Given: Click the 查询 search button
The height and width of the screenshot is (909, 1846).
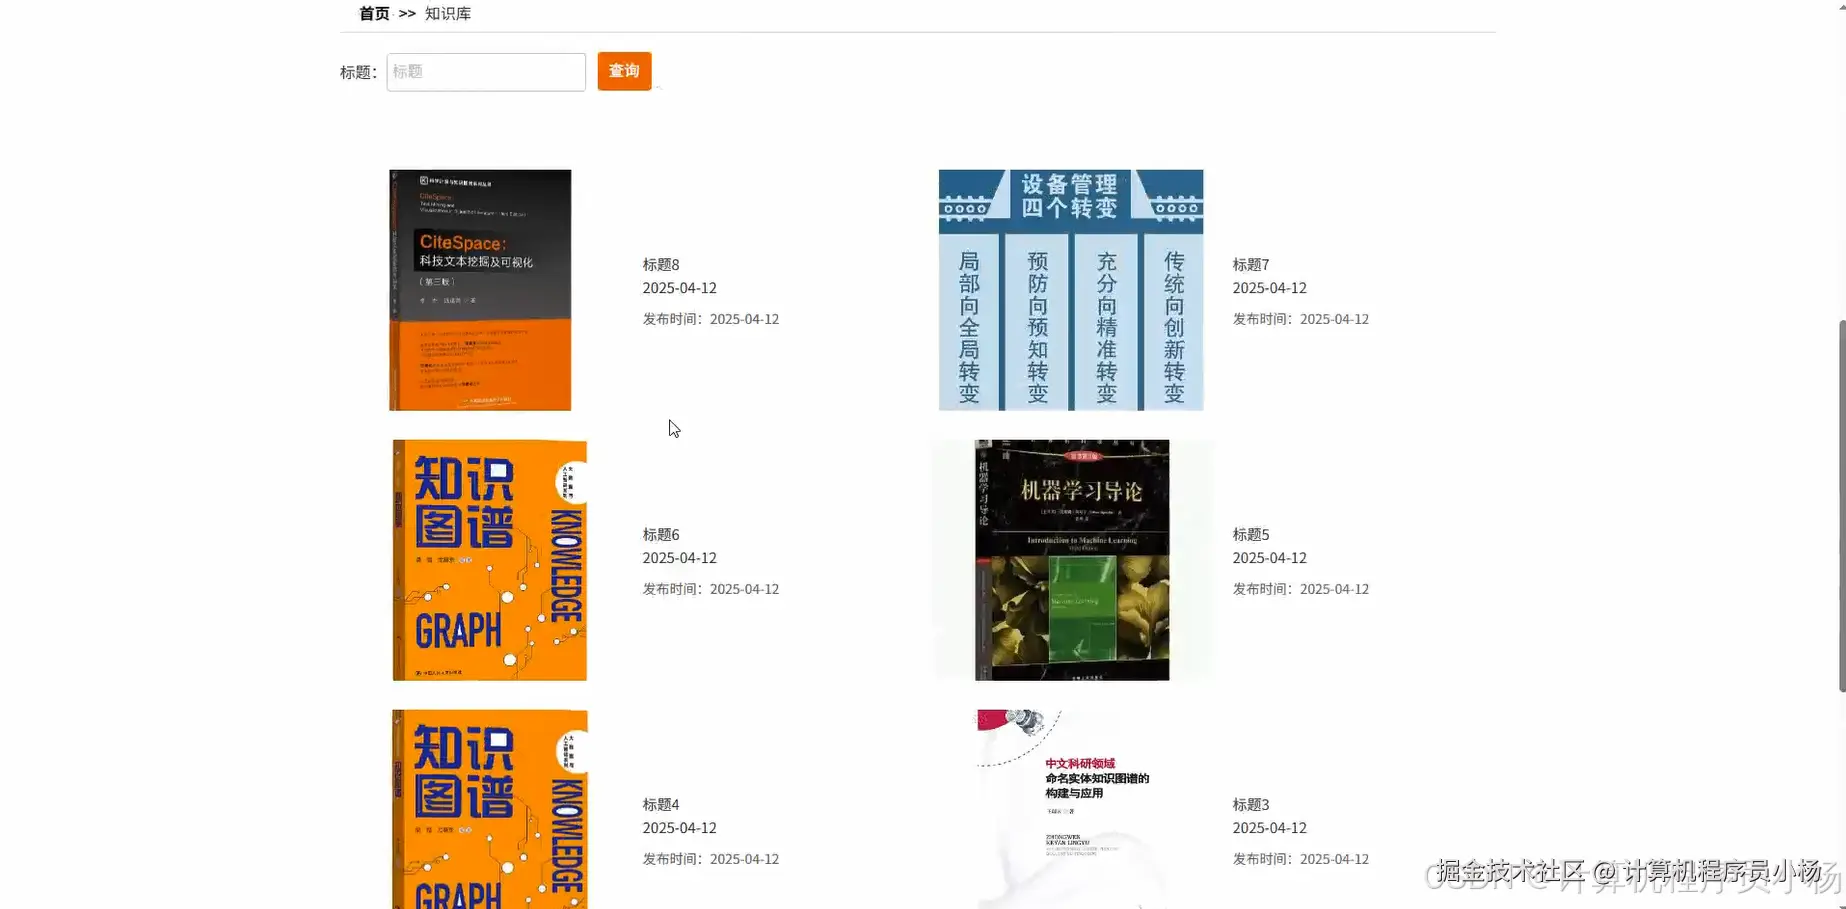Looking at the screenshot, I should tap(623, 71).
